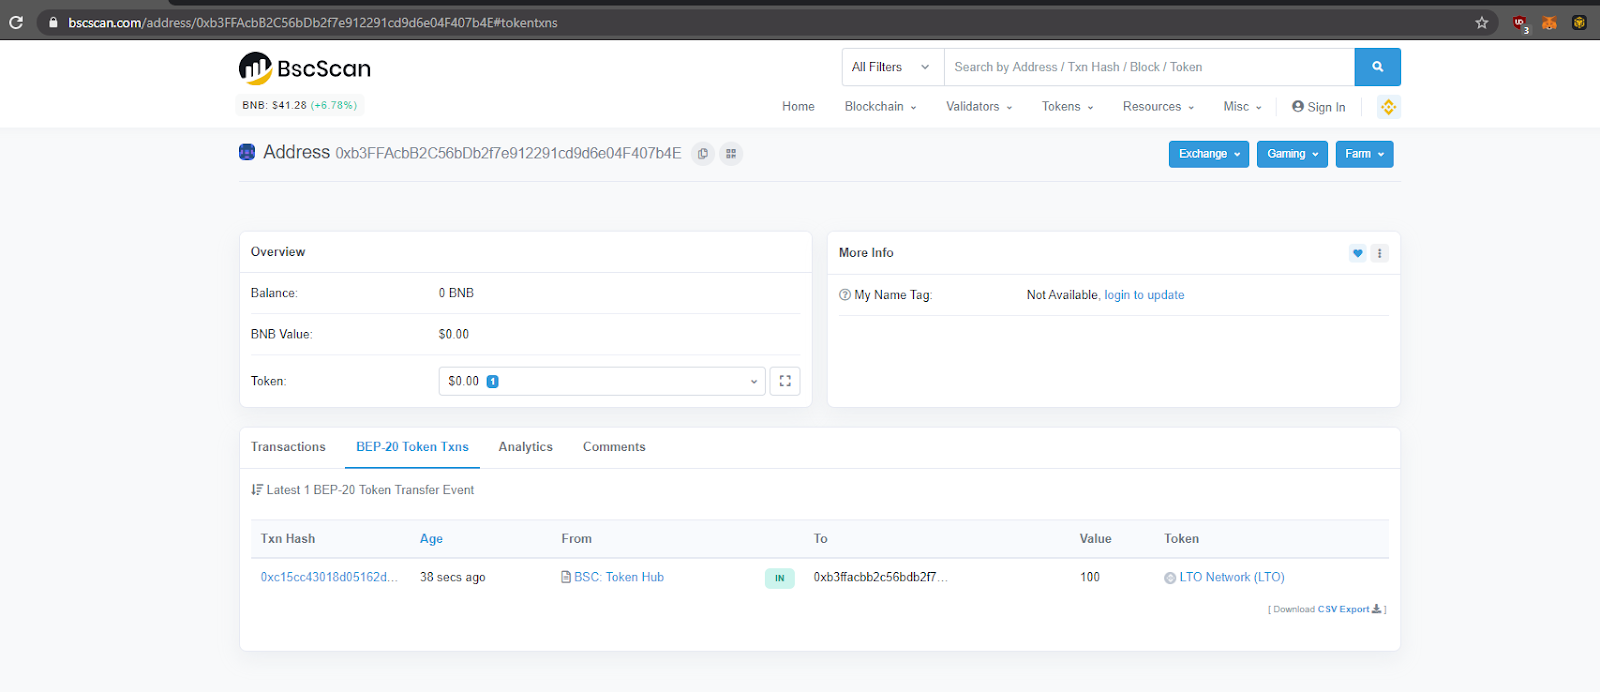Switch to the Analytics tab
1600x692 pixels.
pyautogui.click(x=525, y=447)
